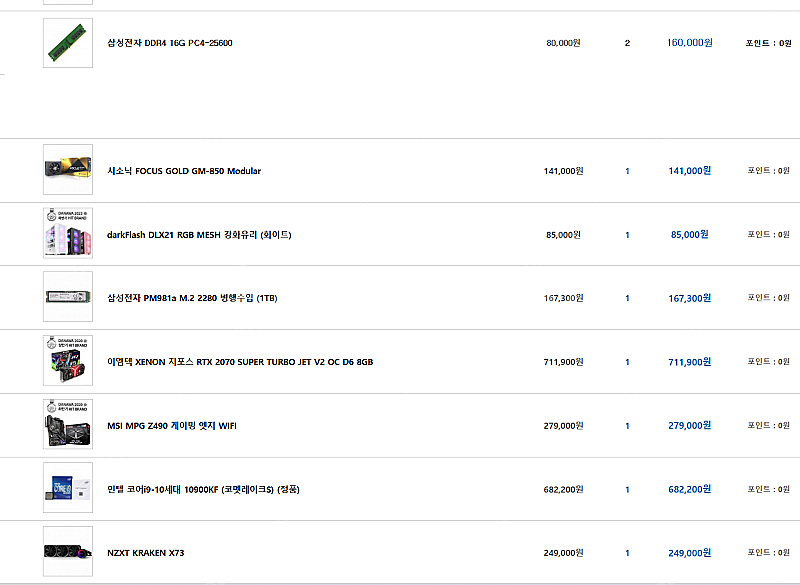Open the MSI MPG Z490 motherboard thumbnail

(68, 424)
